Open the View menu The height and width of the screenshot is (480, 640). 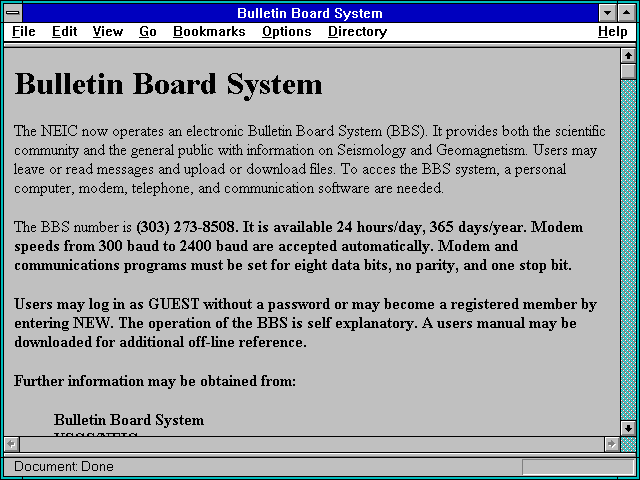pyautogui.click(x=108, y=32)
